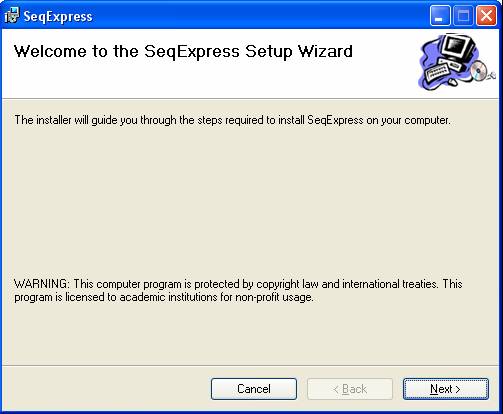The height and width of the screenshot is (414, 503).
Task: Minimize the SeqExpress setup window
Action: 440,16
